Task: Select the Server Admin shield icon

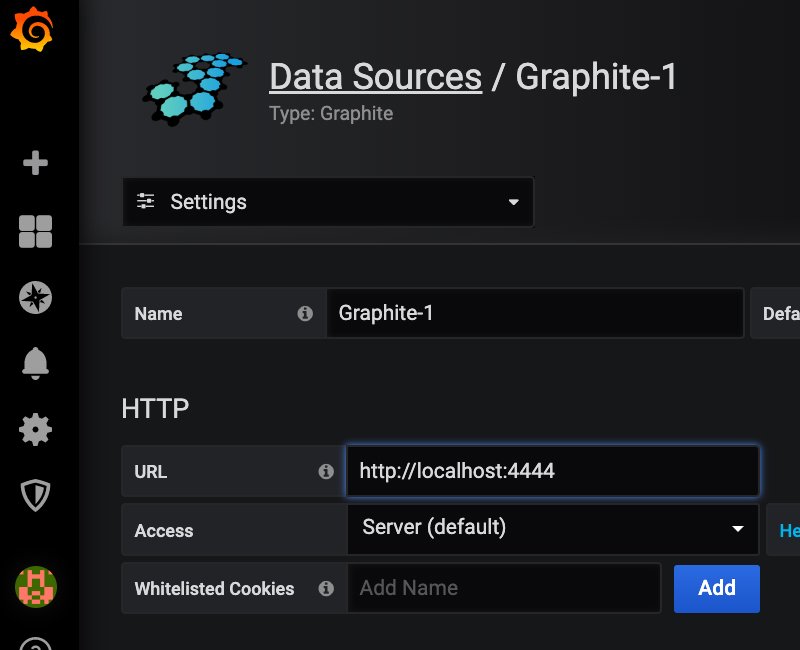Action: (36, 495)
